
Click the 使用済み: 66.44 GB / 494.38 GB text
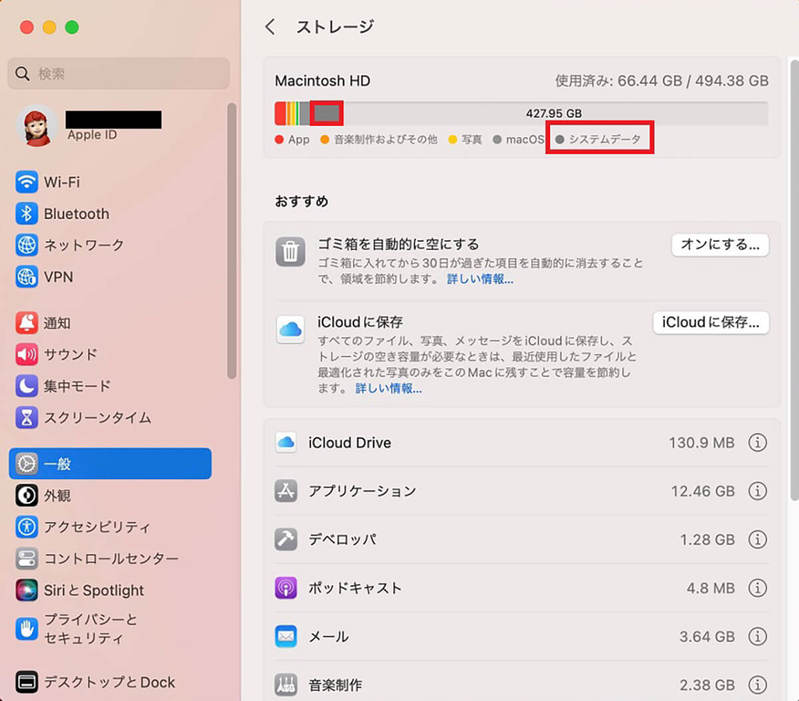coord(661,80)
